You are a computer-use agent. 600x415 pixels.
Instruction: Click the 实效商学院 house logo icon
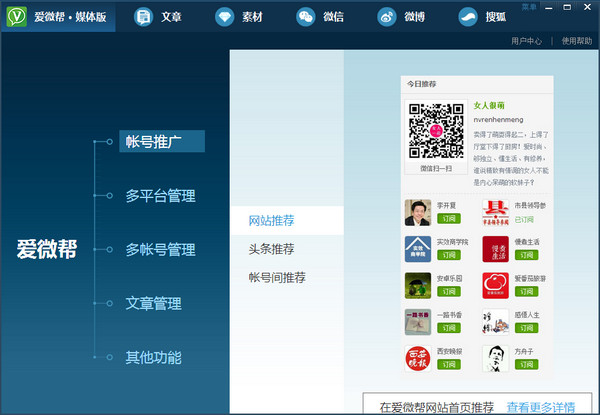click(418, 249)
